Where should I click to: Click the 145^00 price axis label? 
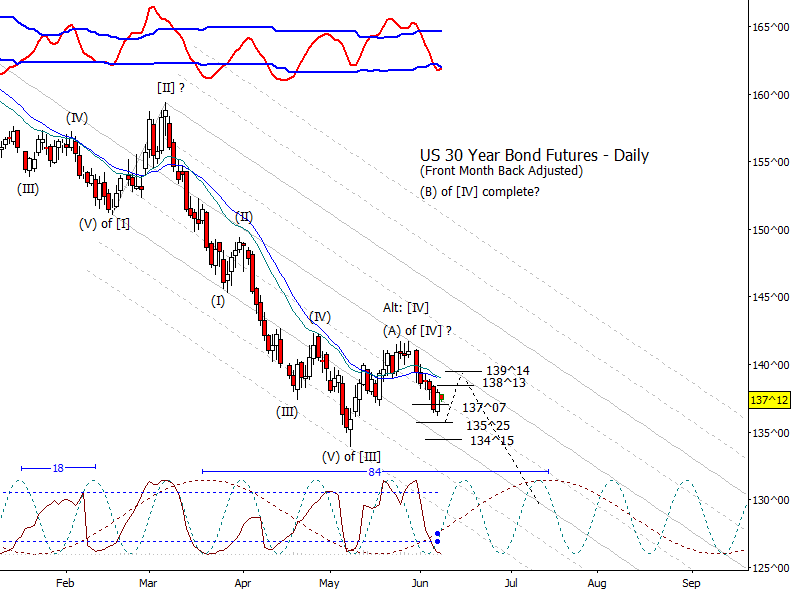point(770,297)
